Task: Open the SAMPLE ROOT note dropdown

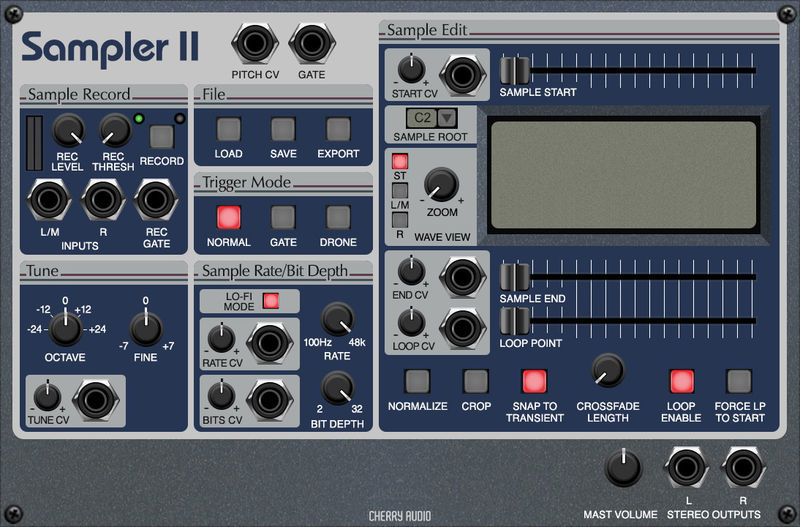Action: [x=446, y=117]
